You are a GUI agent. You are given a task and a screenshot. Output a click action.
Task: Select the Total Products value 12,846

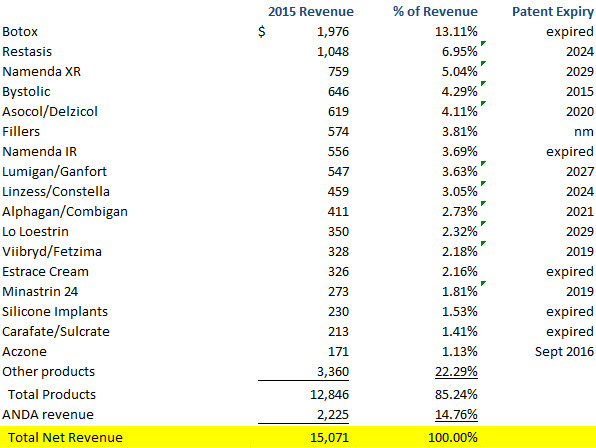329,394
